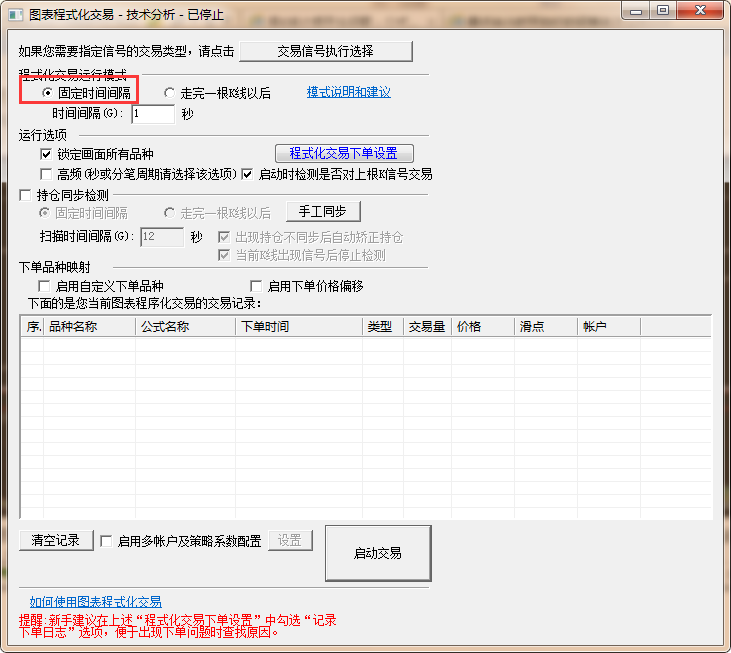Enable the 高频 option checkbox
731x653 pixels.
[x=46, y=174]
